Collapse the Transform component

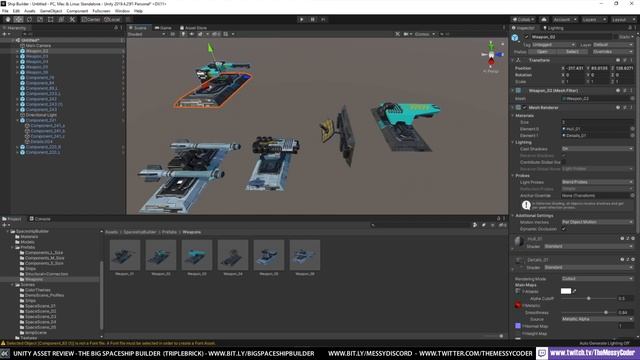(513, 60)
